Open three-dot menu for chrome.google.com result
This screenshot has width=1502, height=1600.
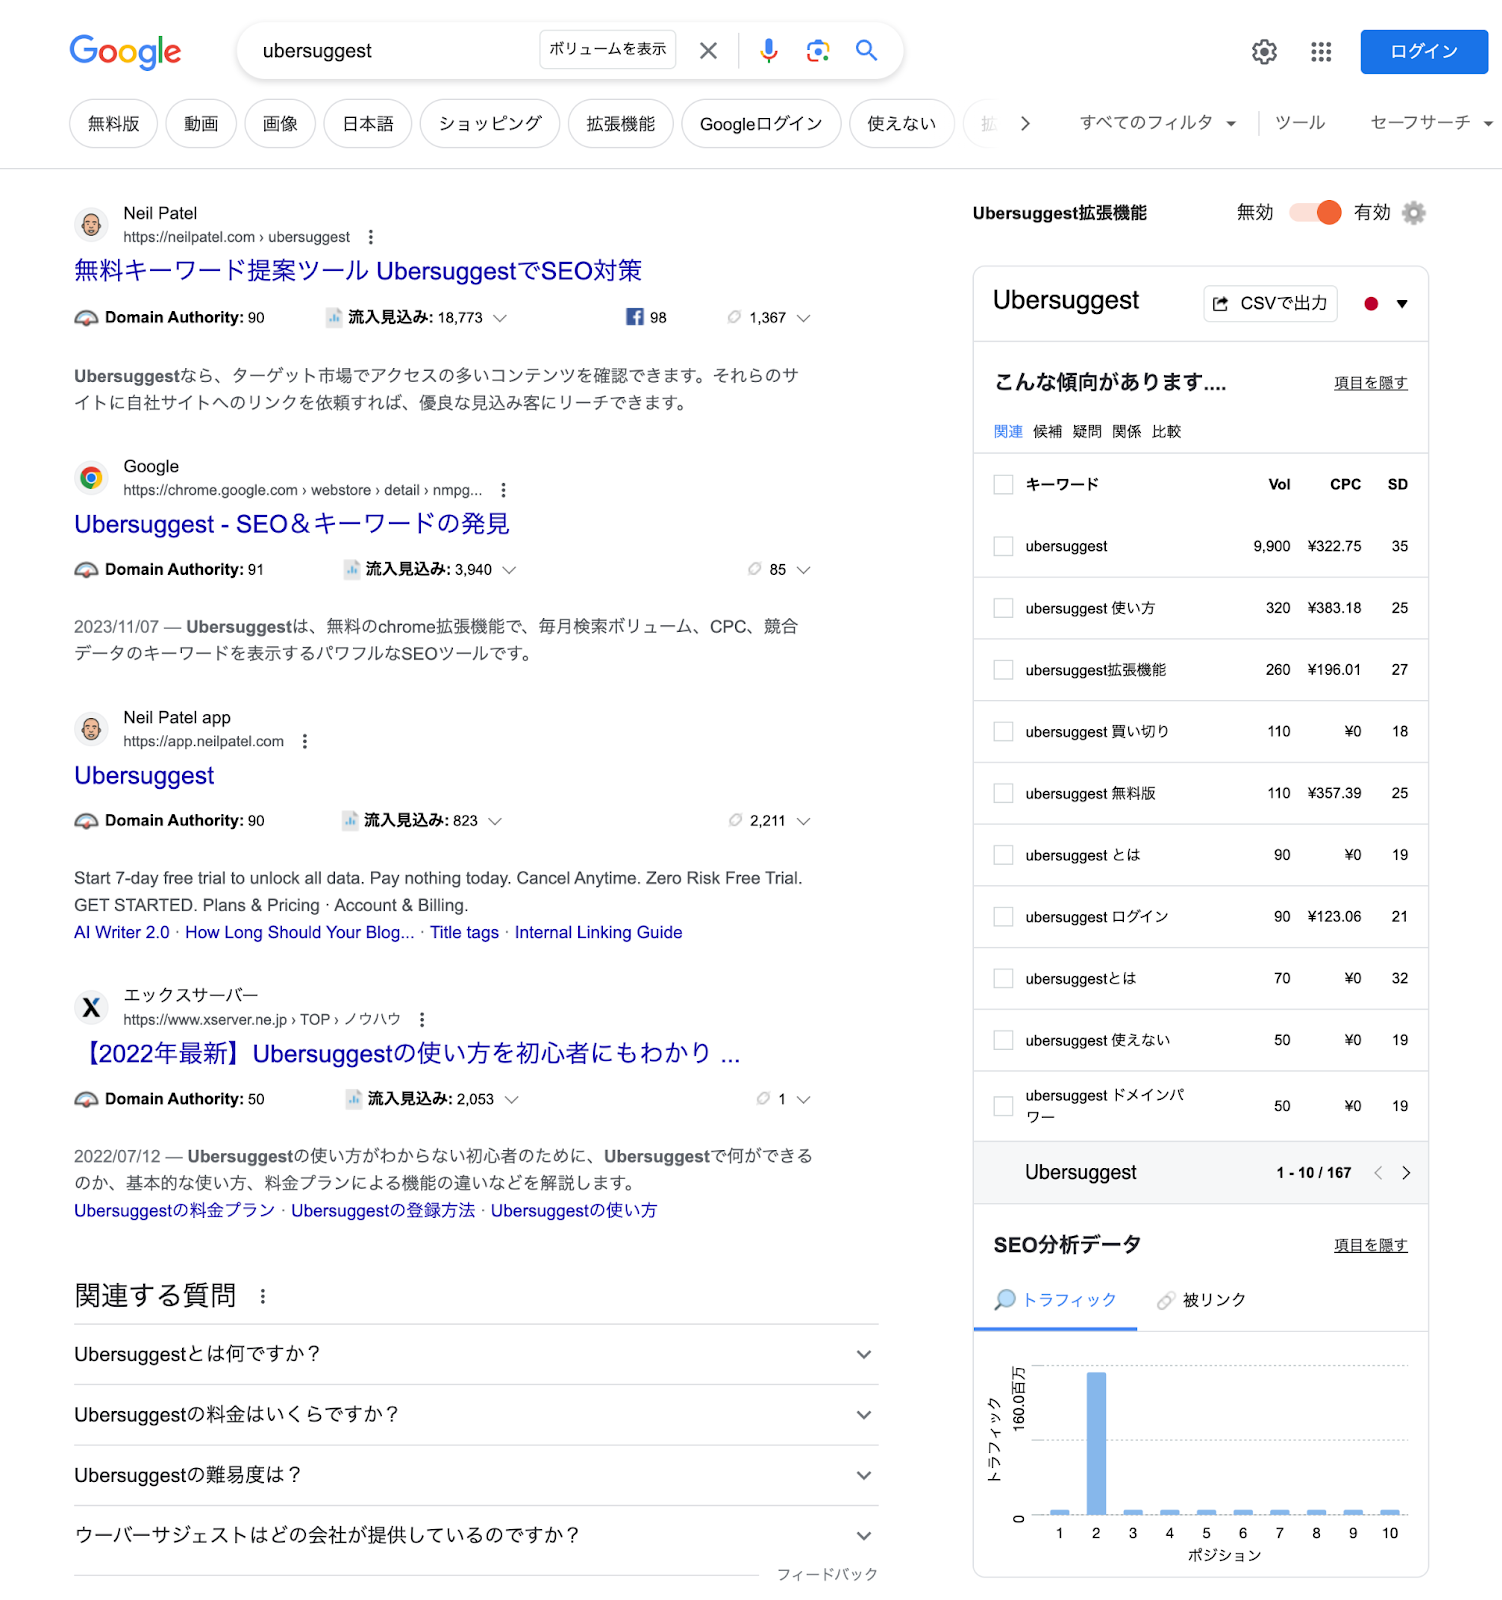click(x=503, y=490)
